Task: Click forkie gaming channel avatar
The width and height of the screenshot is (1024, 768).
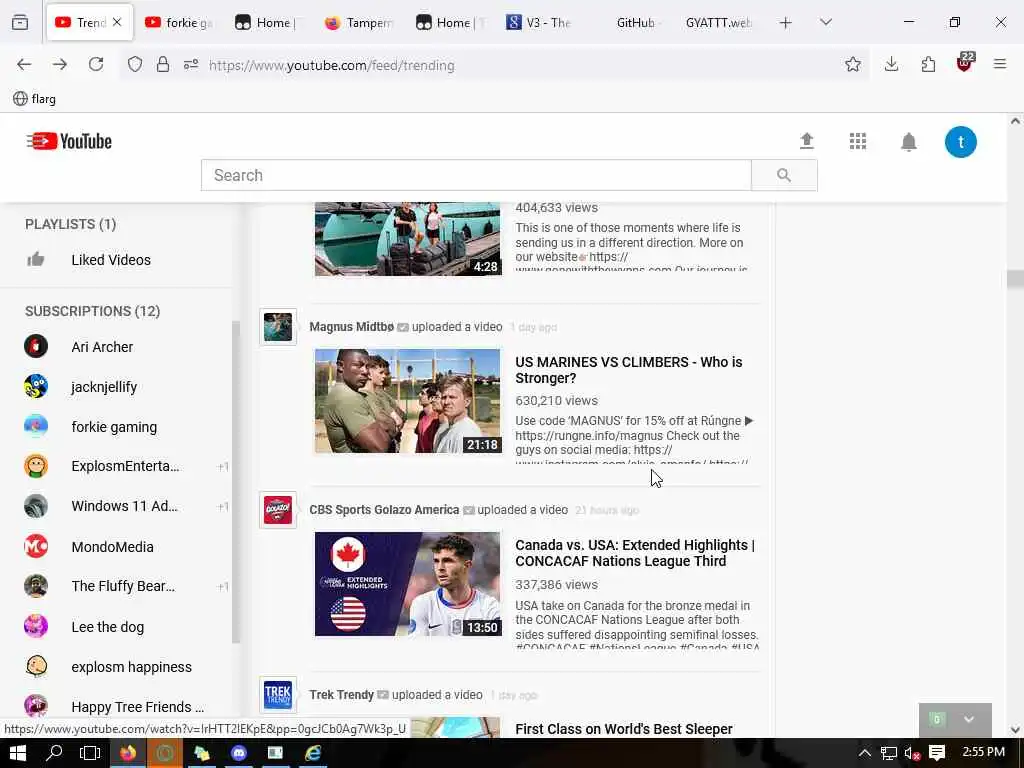Action: (x=36, y=426)
